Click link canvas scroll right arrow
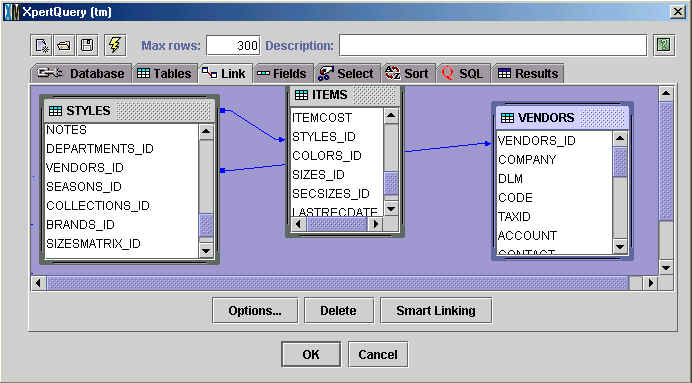 pos(651,283)
